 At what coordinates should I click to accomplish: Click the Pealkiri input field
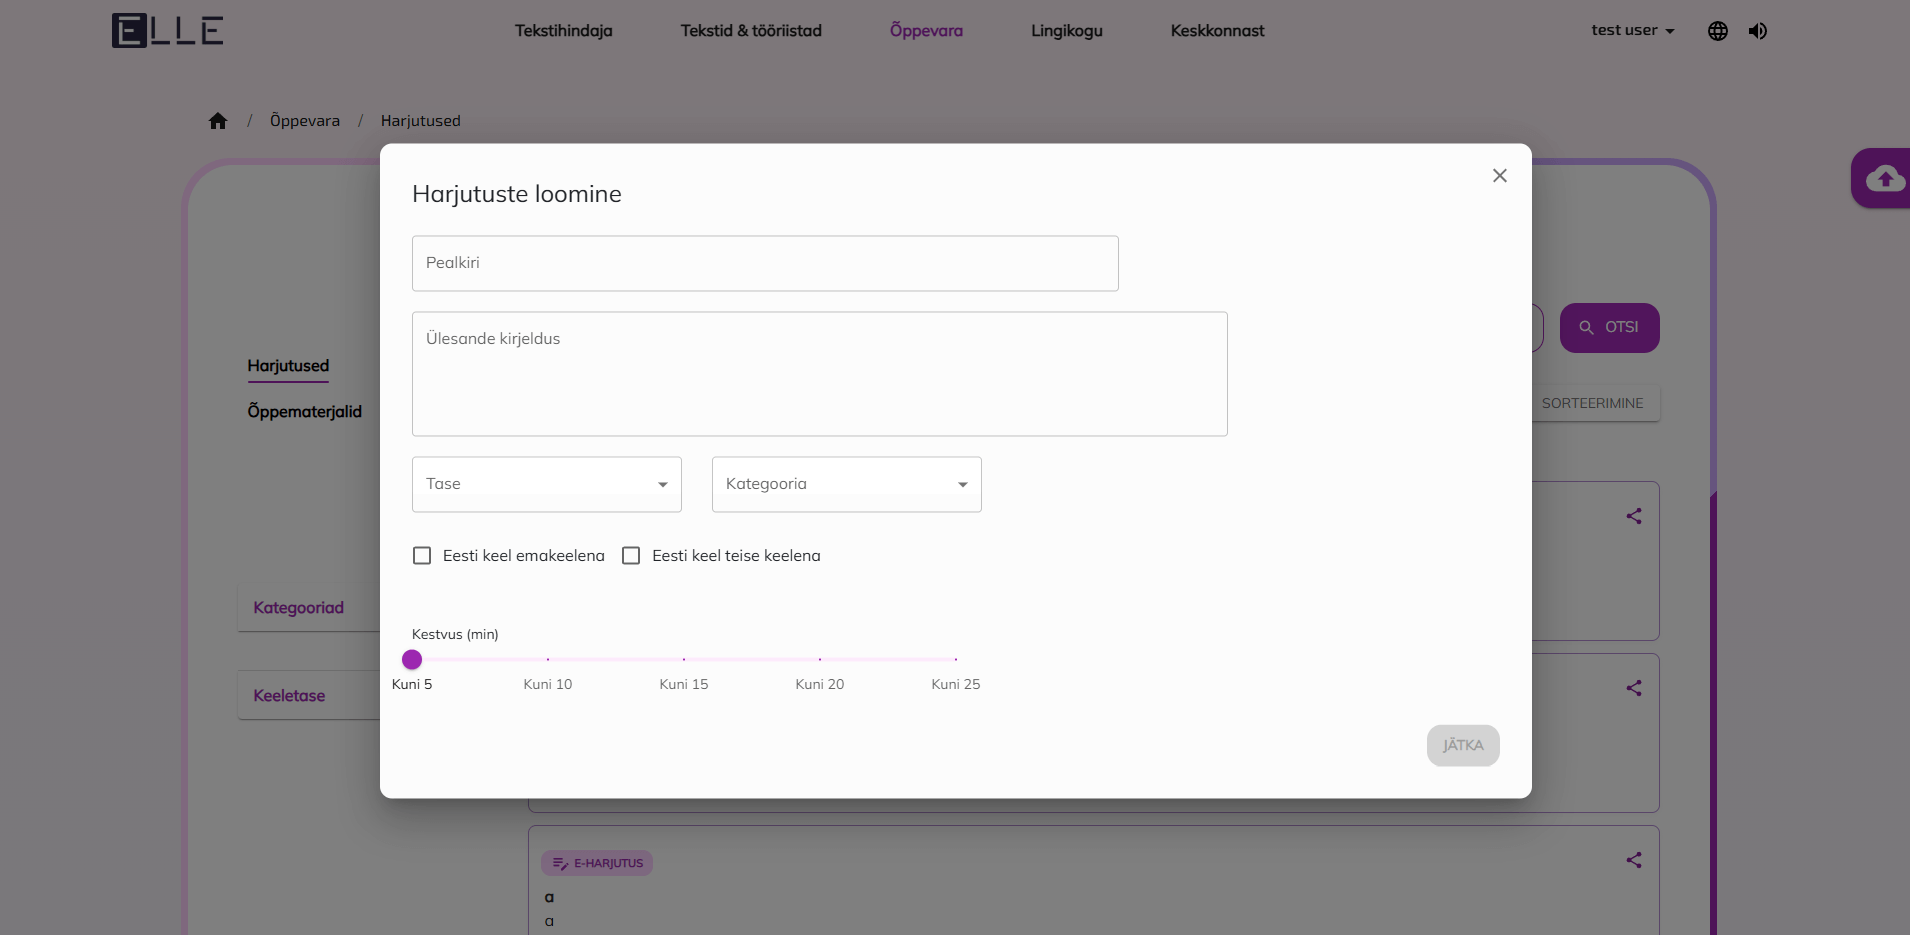click(x=764, y=263)
